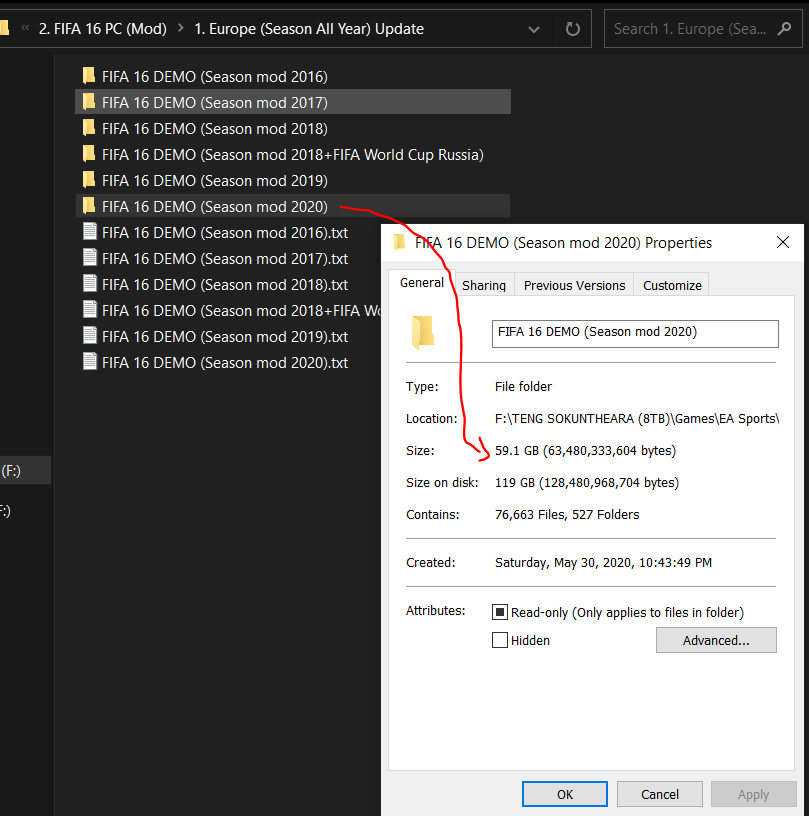
Task: Click text file icon of Season mod 2017.txt
Action: pos(89,258)
